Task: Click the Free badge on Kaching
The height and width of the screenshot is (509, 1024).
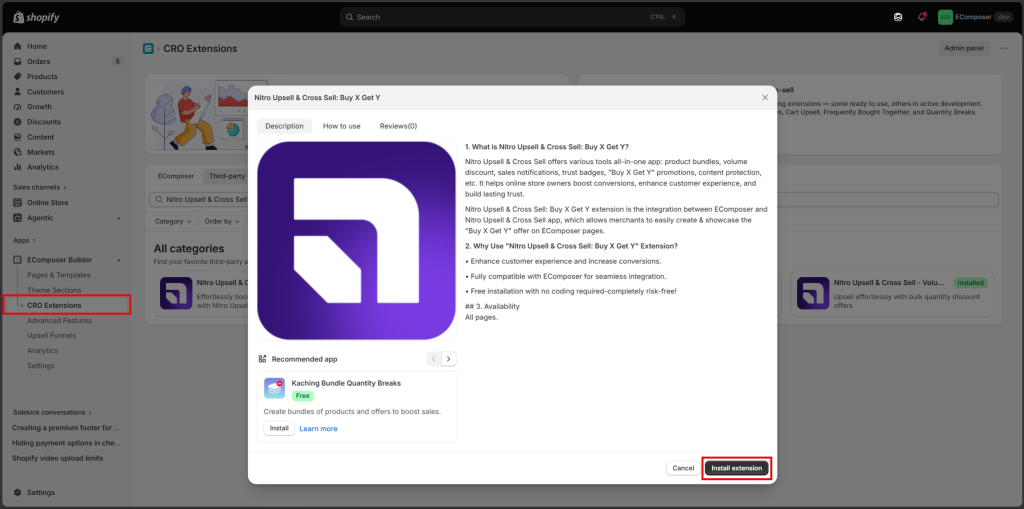Action: click(x=302, y=396)
